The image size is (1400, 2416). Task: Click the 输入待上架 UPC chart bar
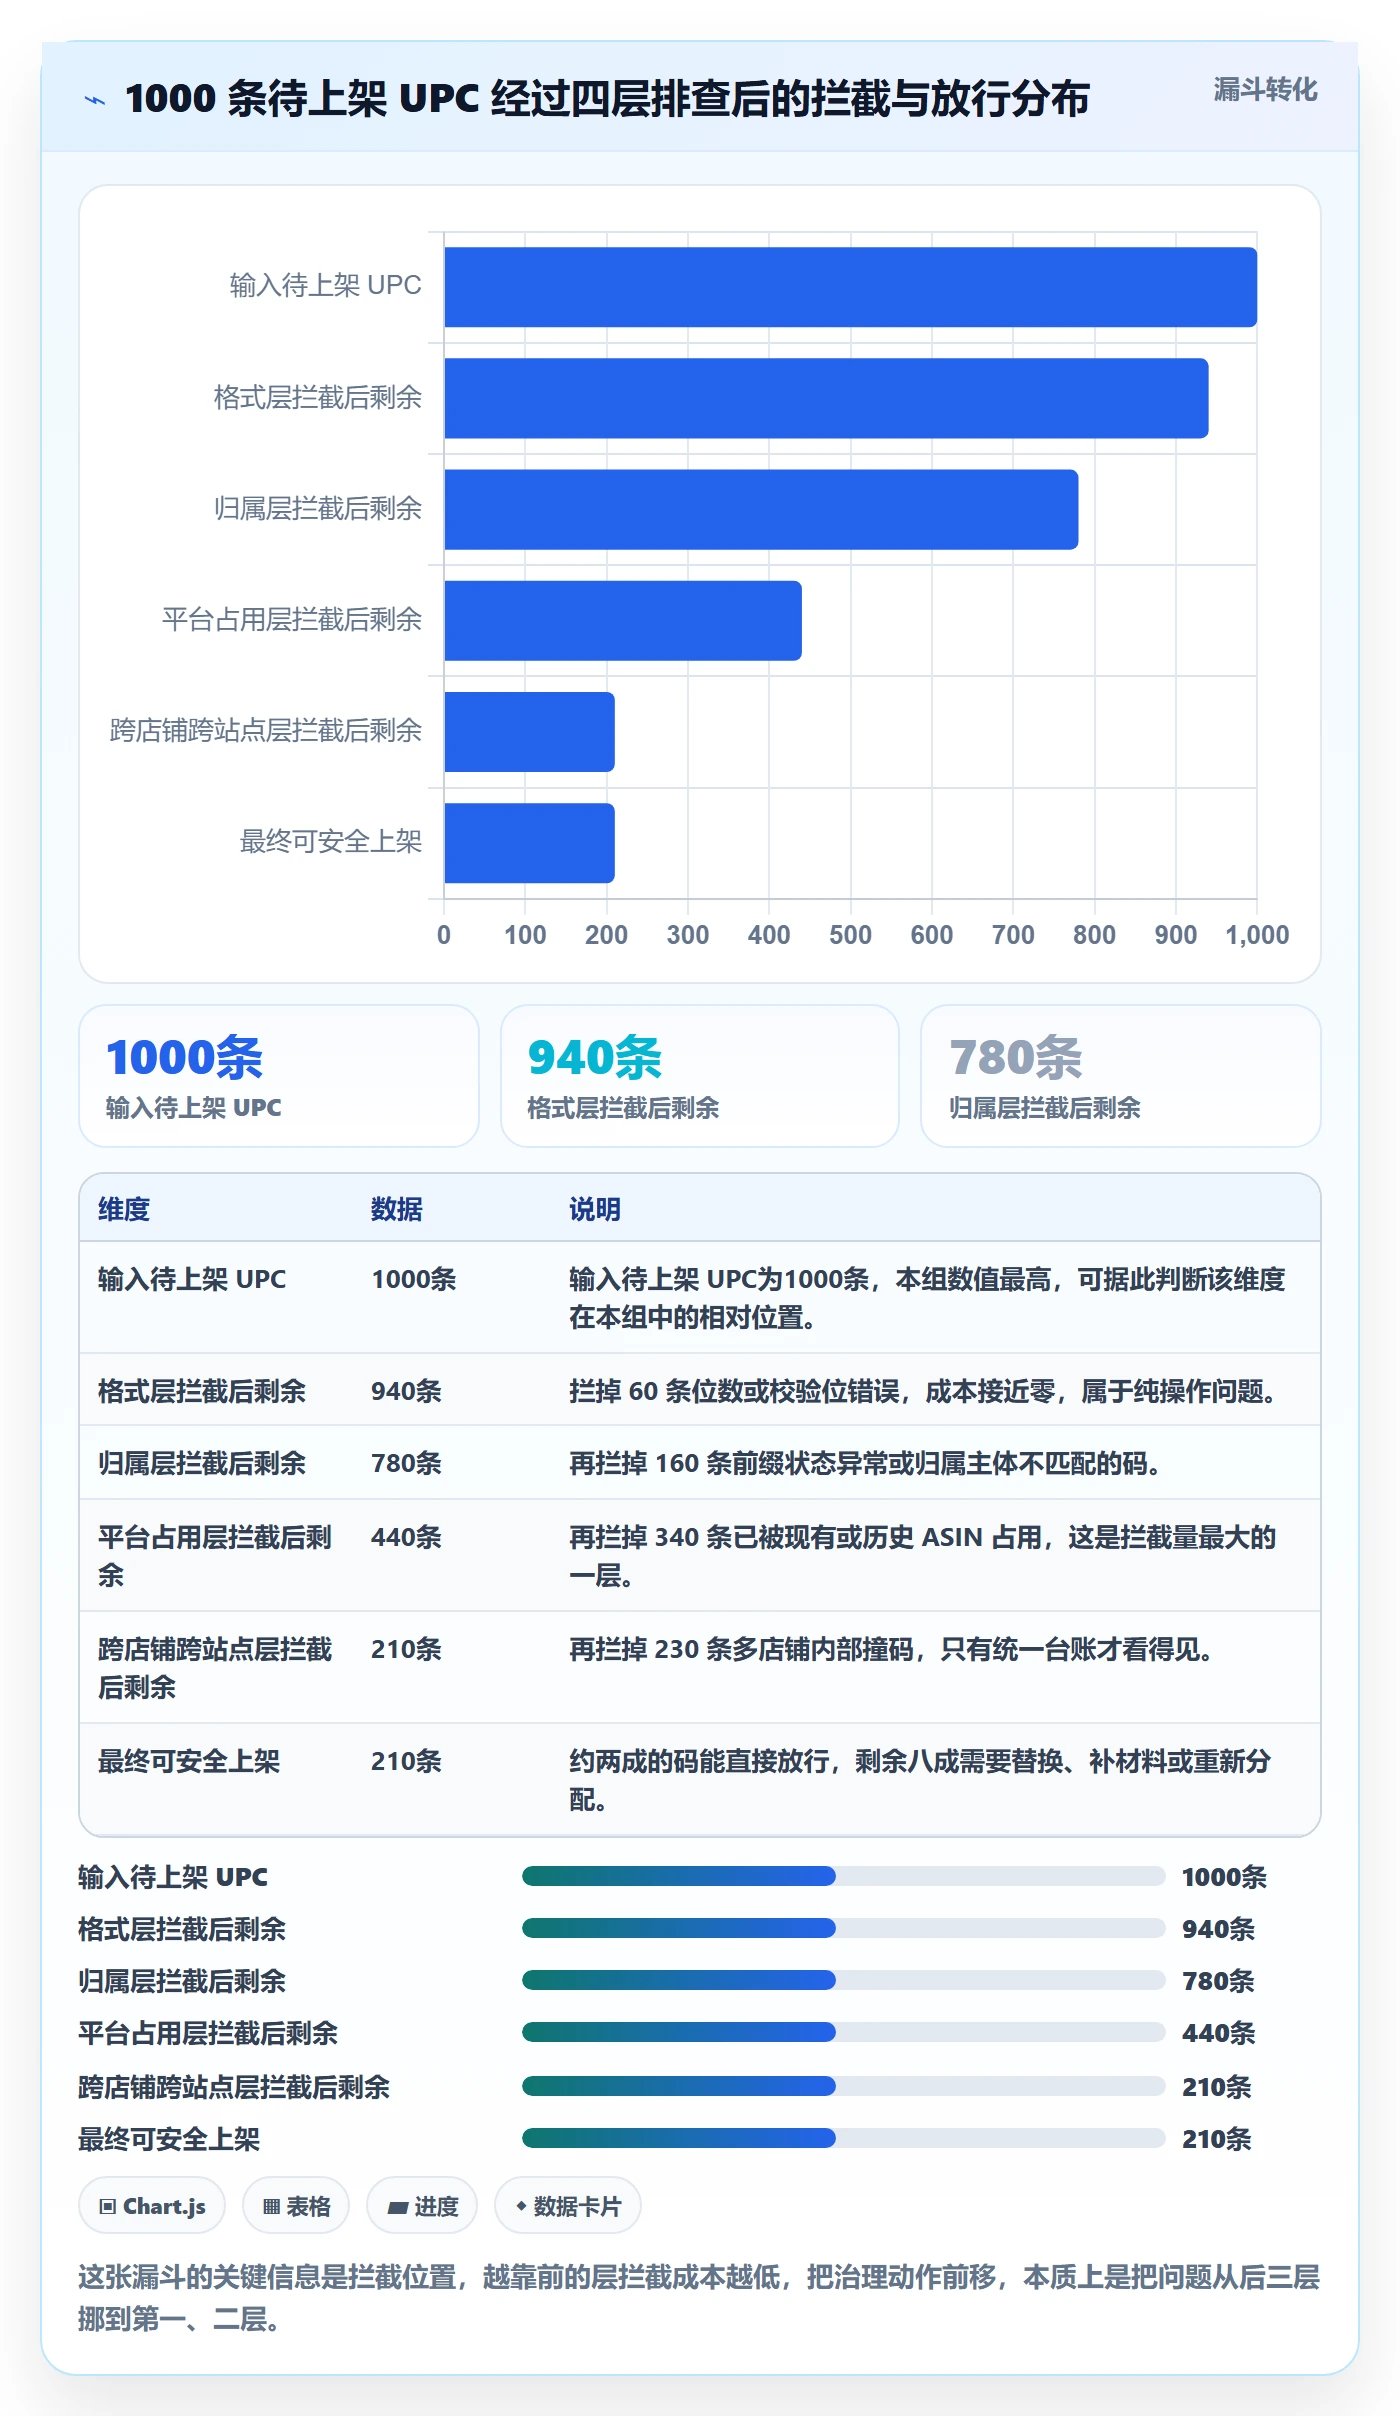tap(850, 287)
